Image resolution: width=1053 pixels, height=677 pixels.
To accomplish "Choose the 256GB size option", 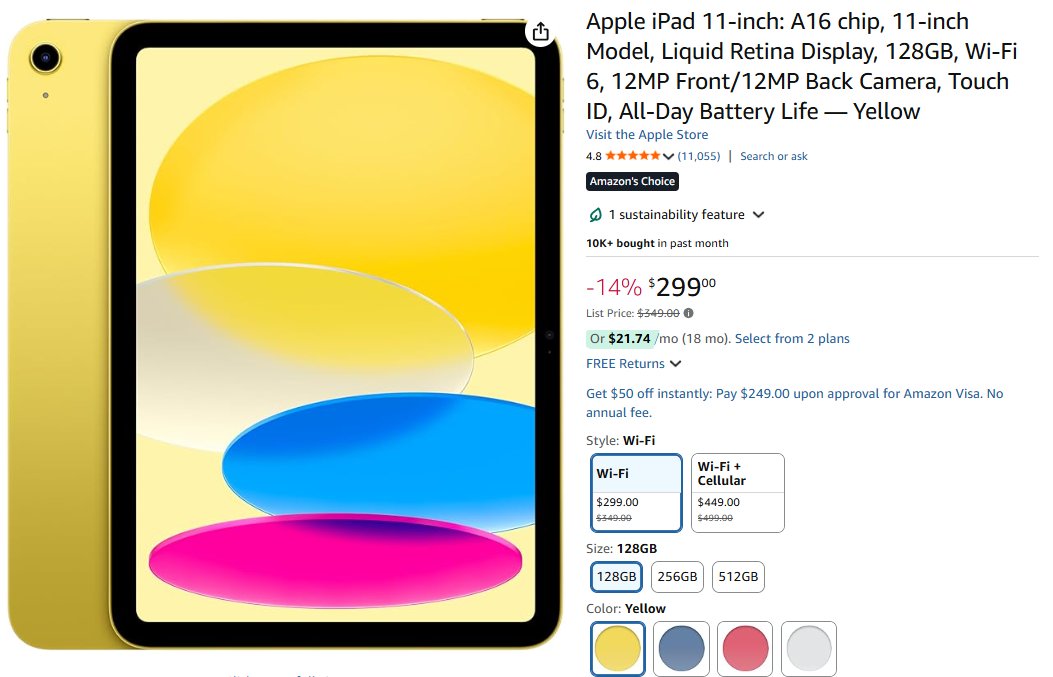I will pos(677,576).
